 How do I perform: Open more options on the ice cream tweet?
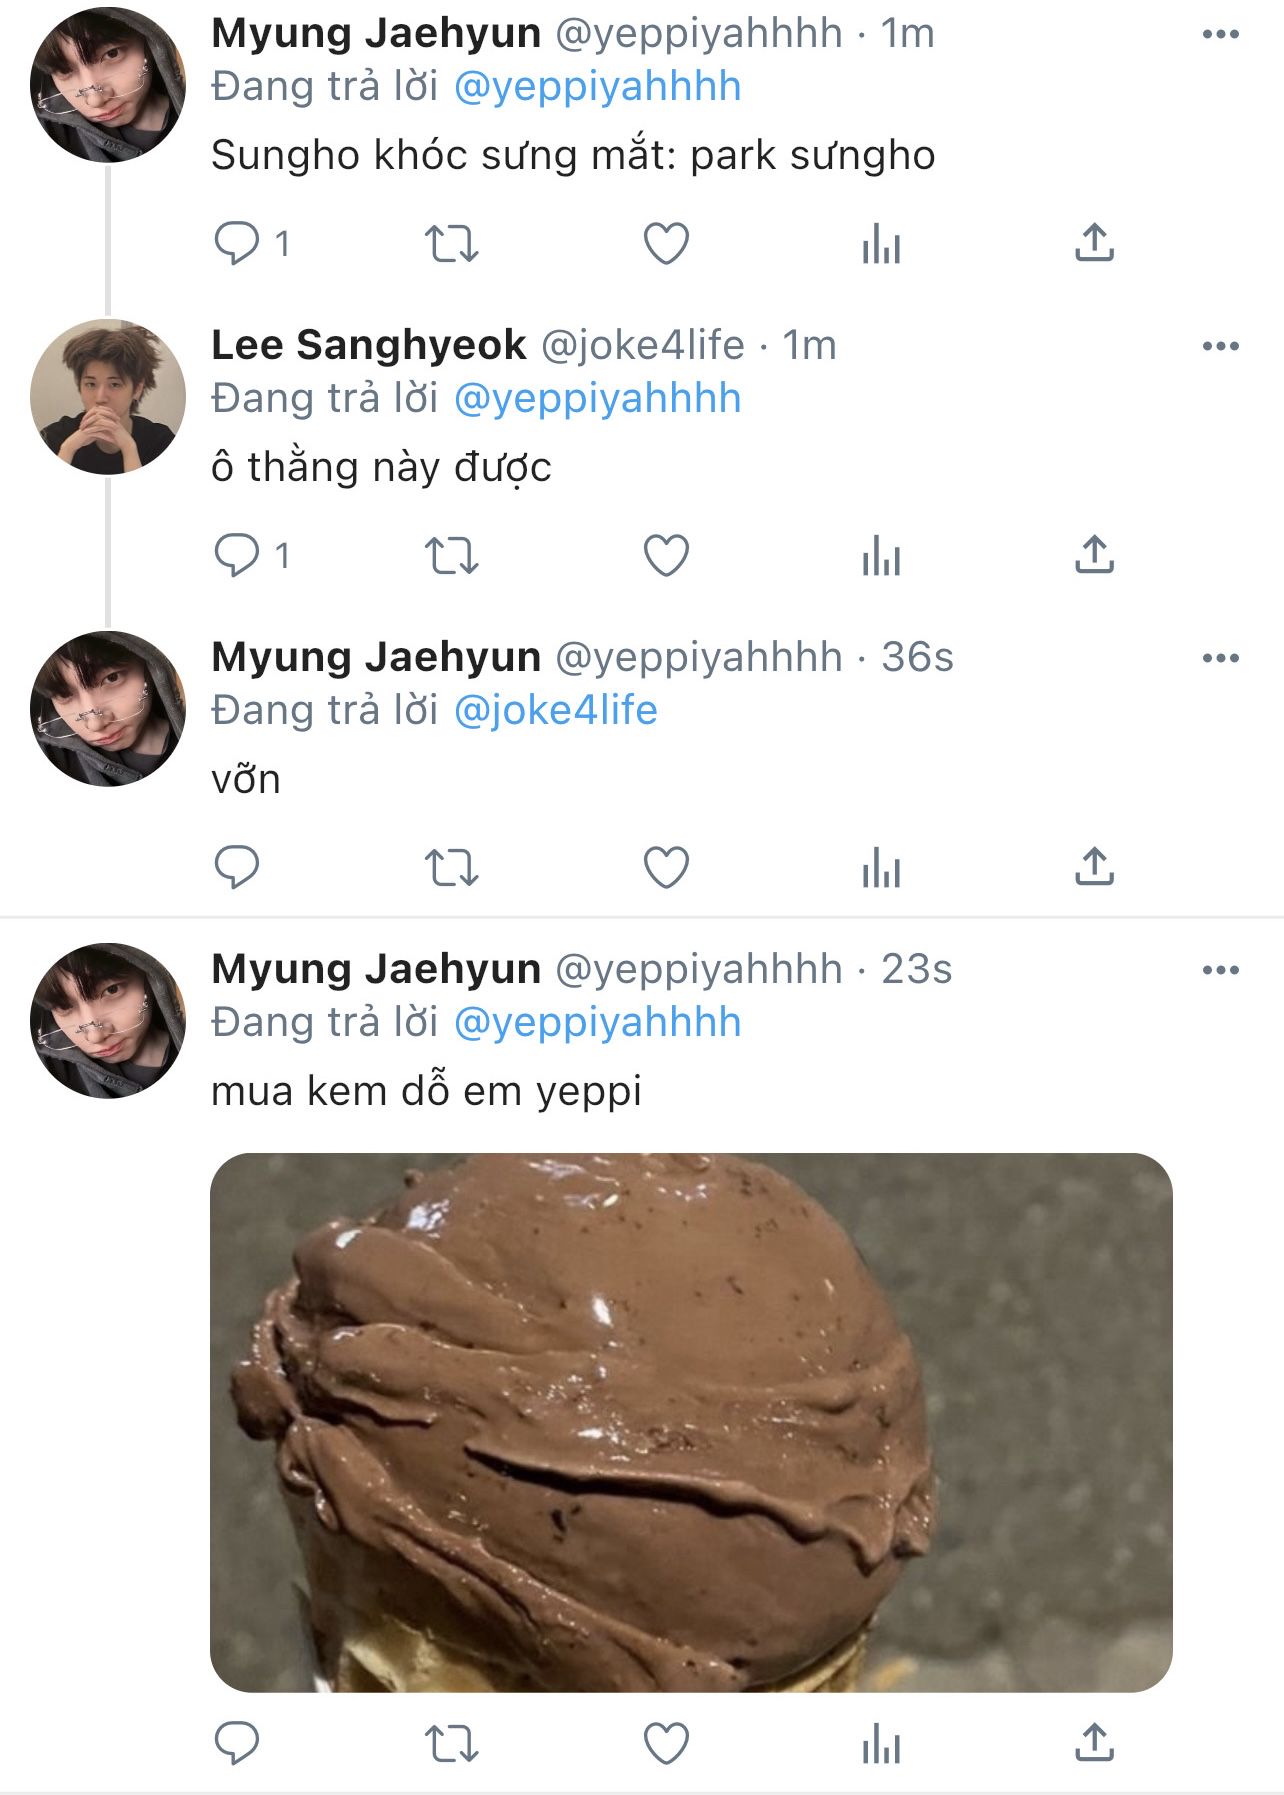click(x=1220, y=970)
